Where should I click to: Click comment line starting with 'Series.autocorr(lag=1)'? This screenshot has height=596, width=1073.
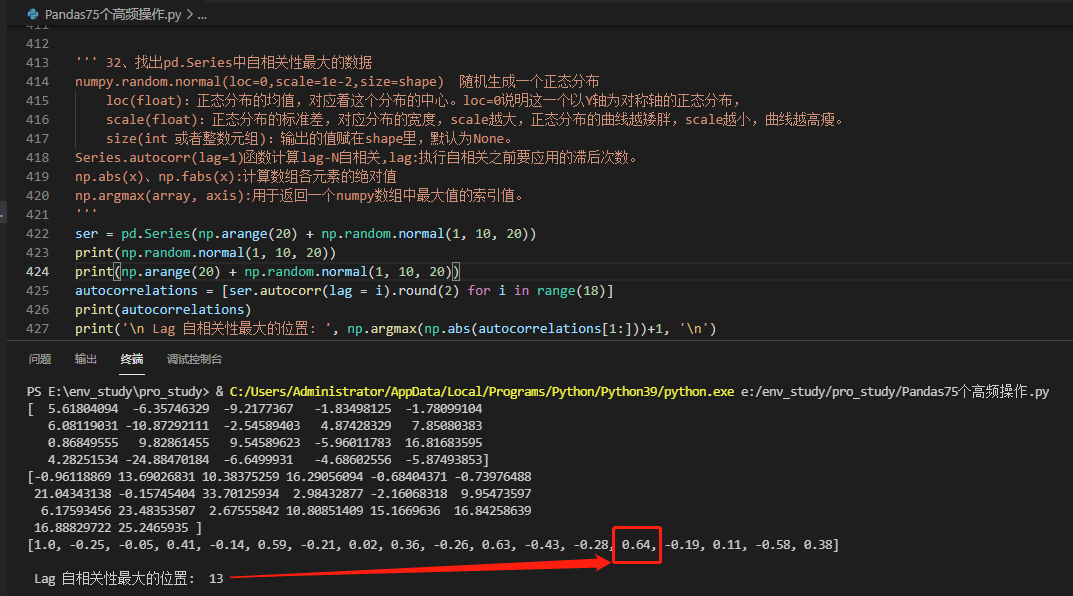pos(357,157)
